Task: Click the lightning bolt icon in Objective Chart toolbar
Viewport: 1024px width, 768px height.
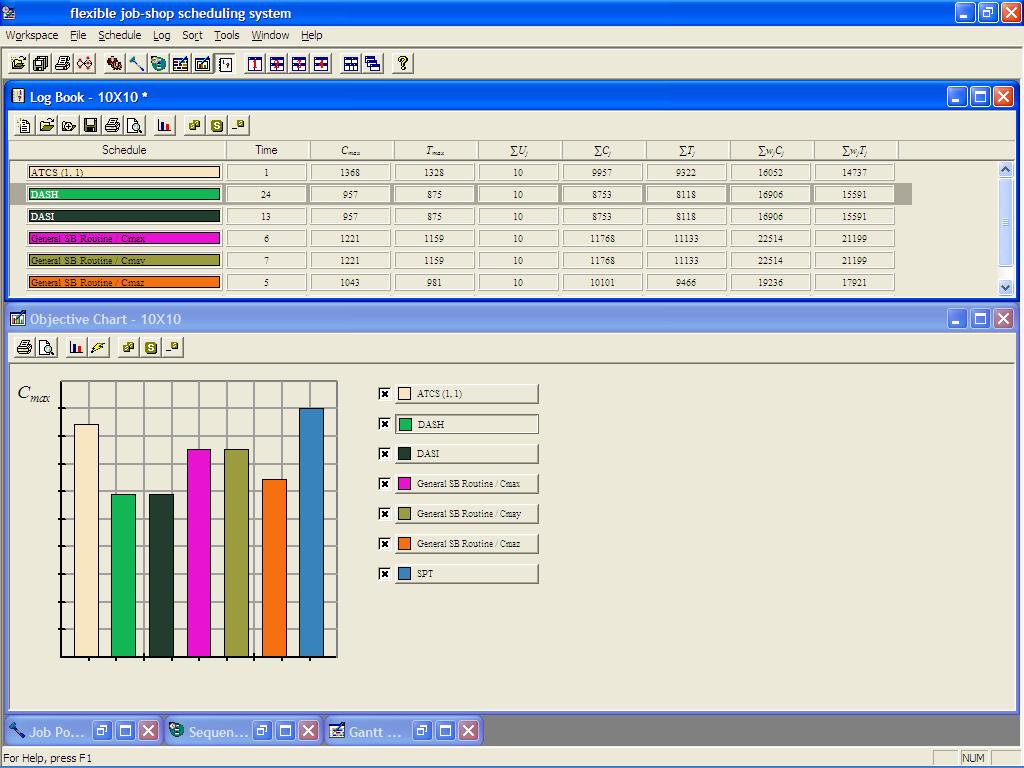Action: (98, 347)
